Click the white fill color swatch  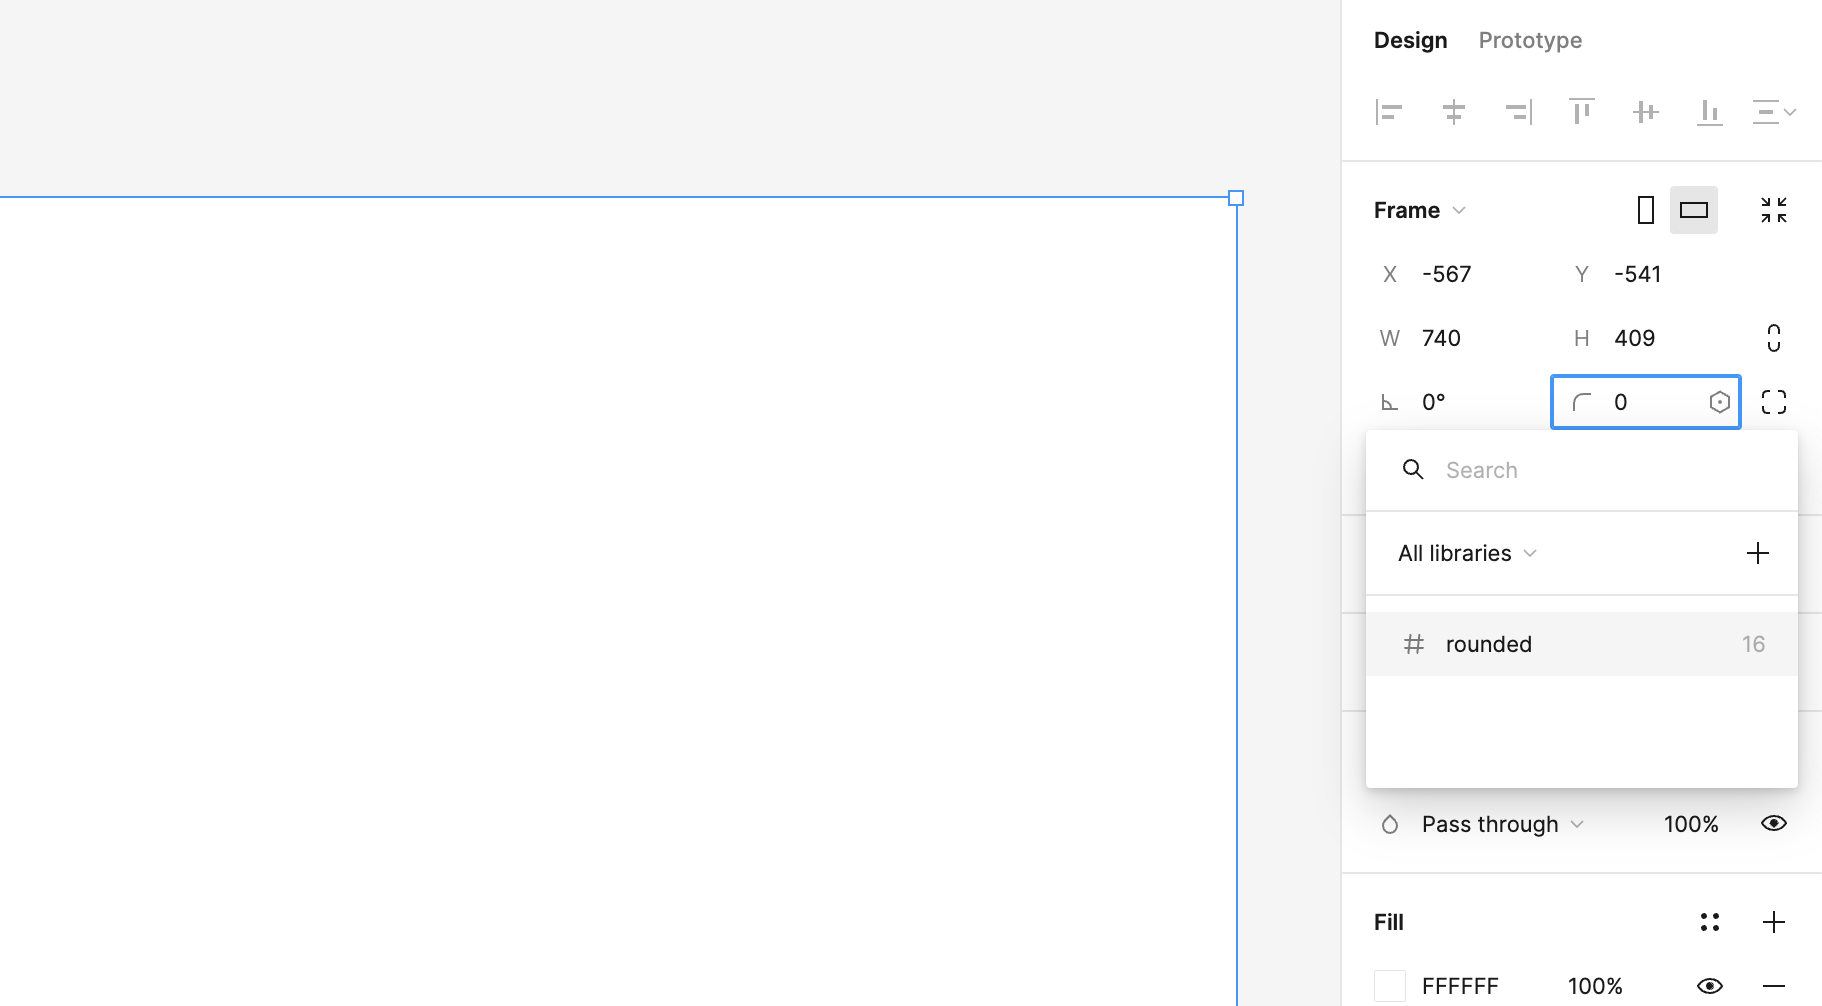pos(1391,985)
